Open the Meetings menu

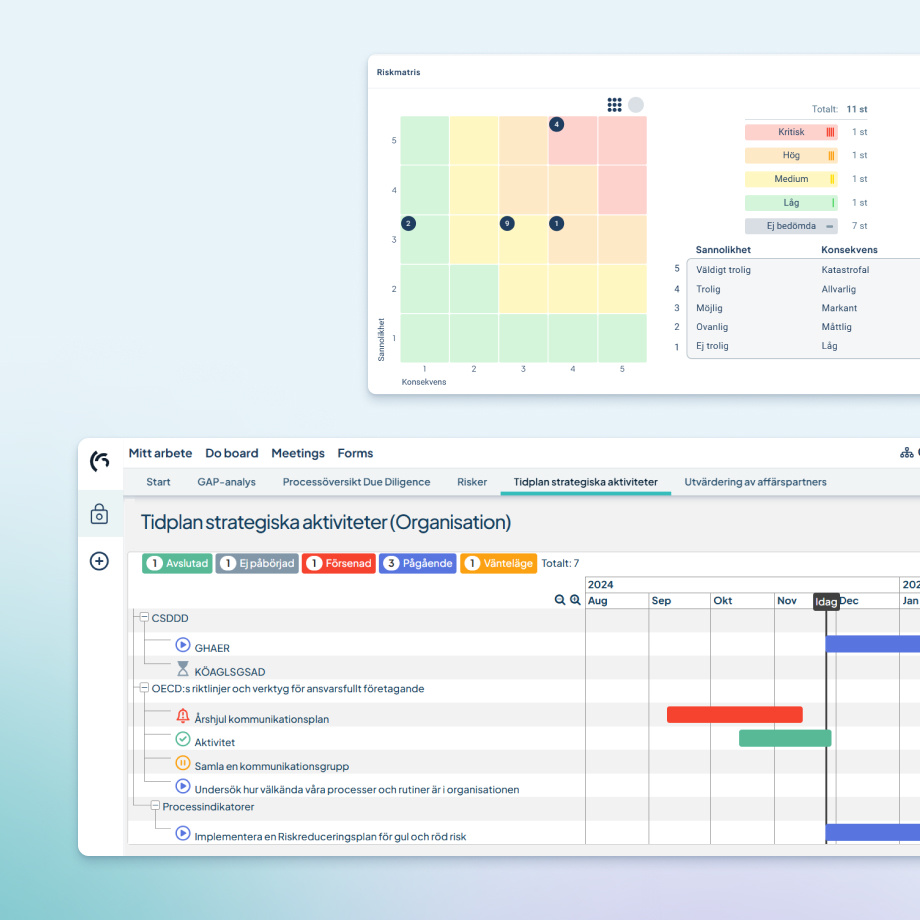click(297, 453)
